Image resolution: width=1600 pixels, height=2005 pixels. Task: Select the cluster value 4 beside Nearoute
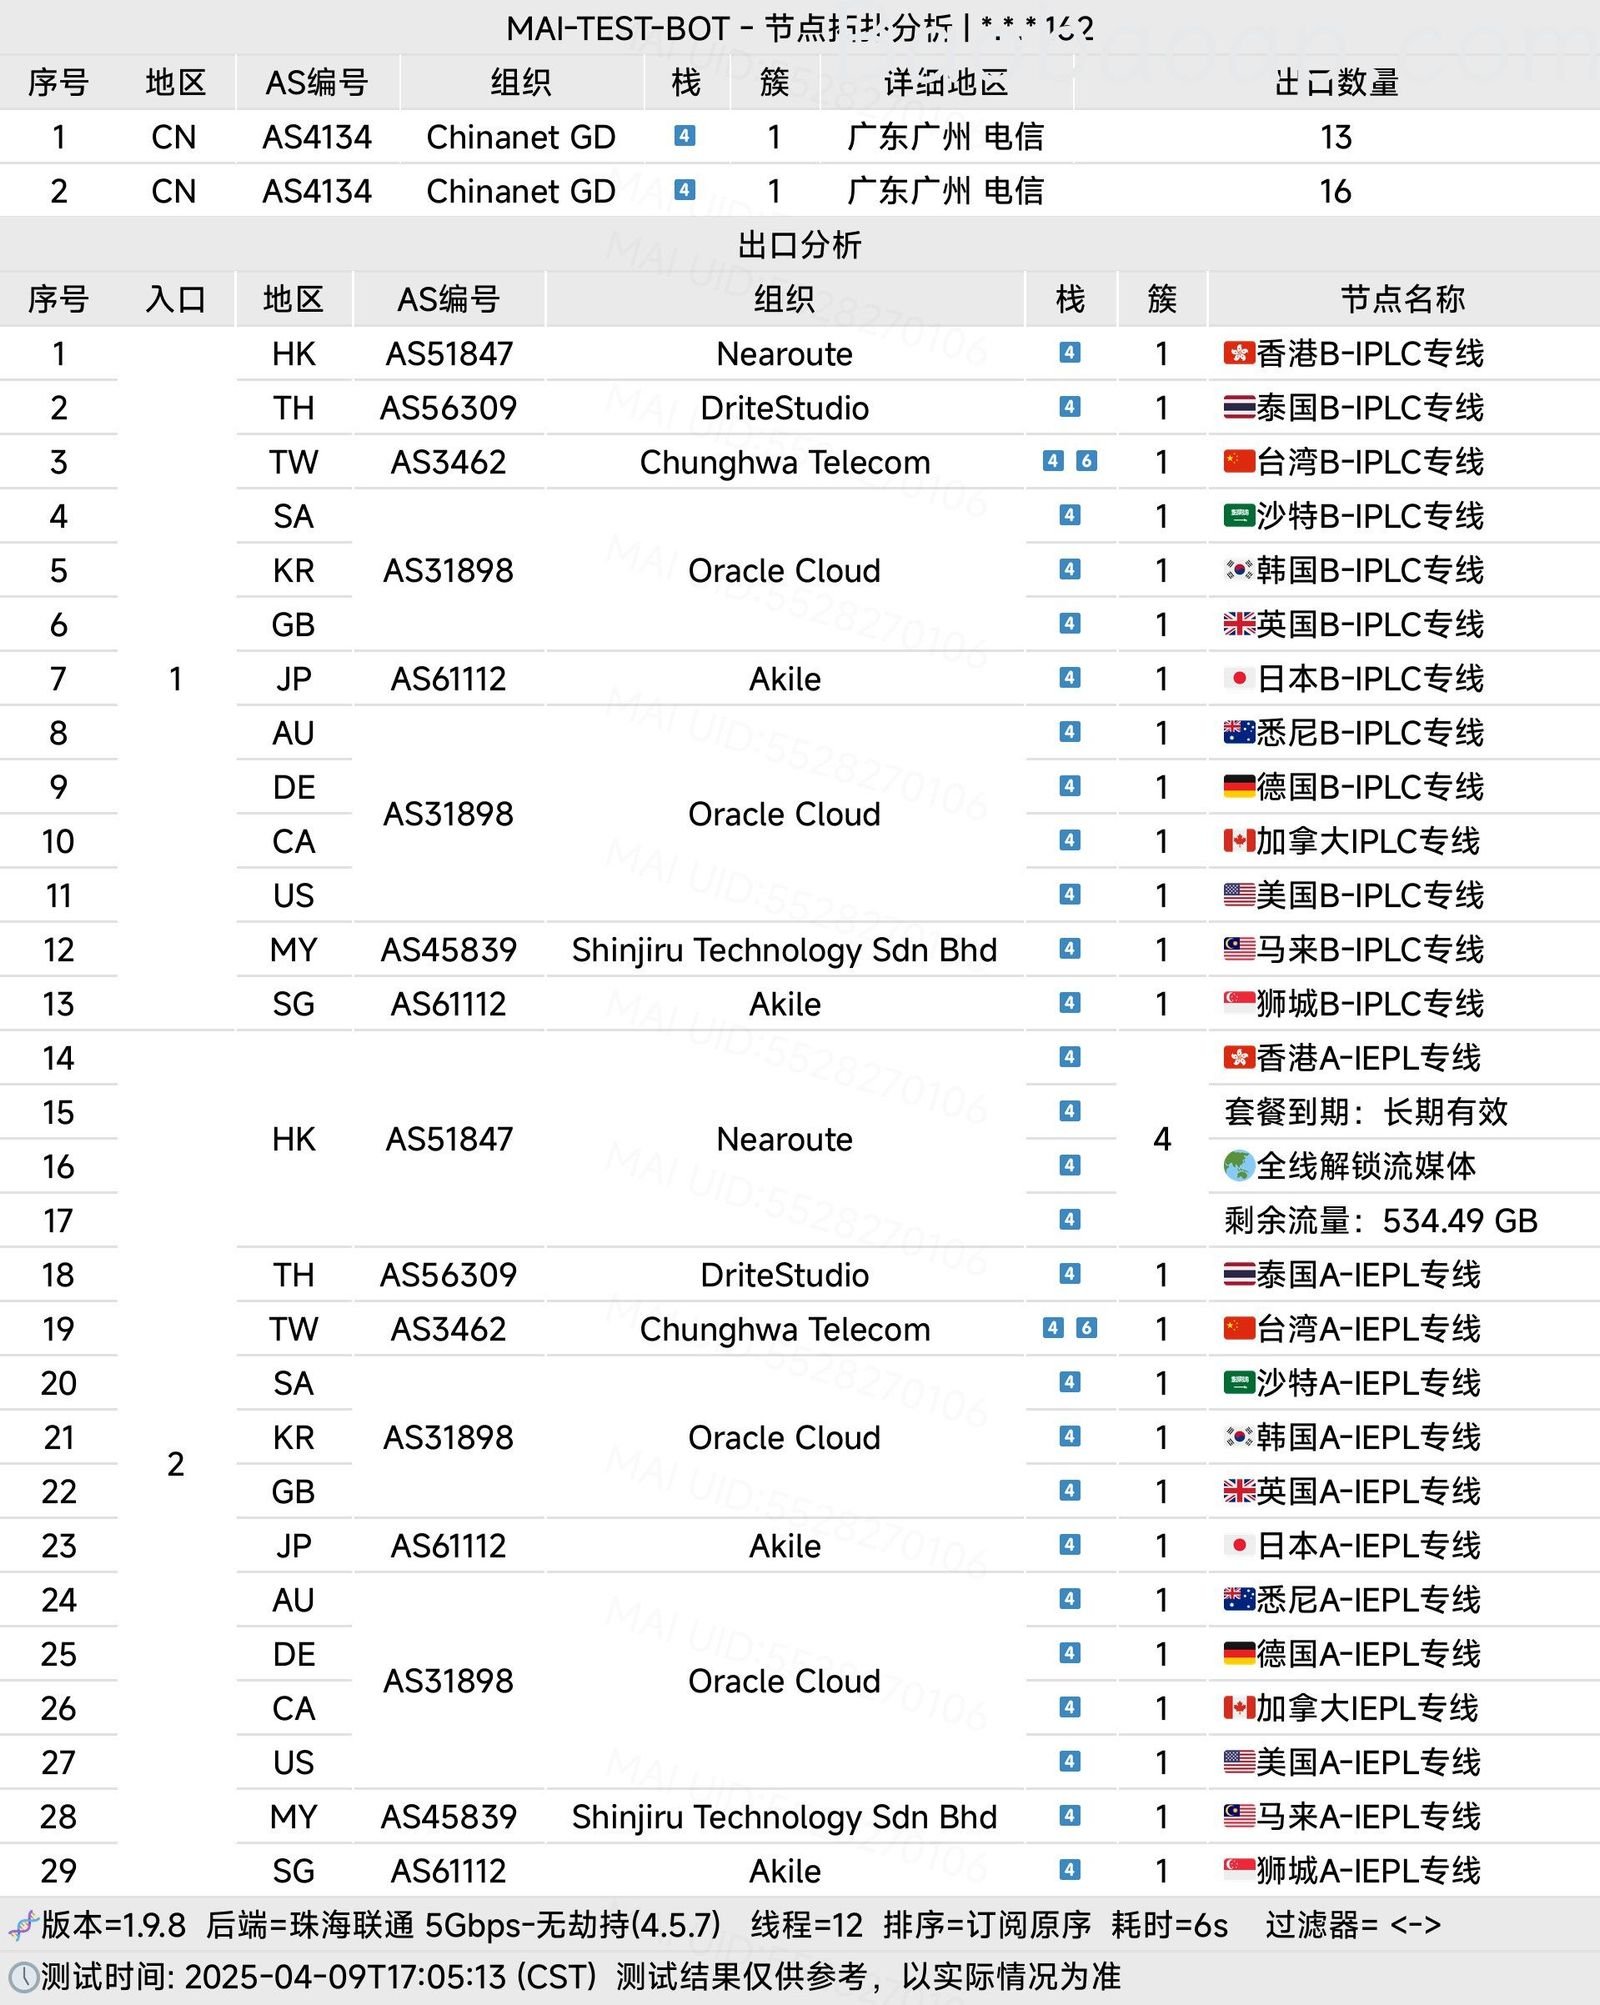click(x=1162, y=1139)
